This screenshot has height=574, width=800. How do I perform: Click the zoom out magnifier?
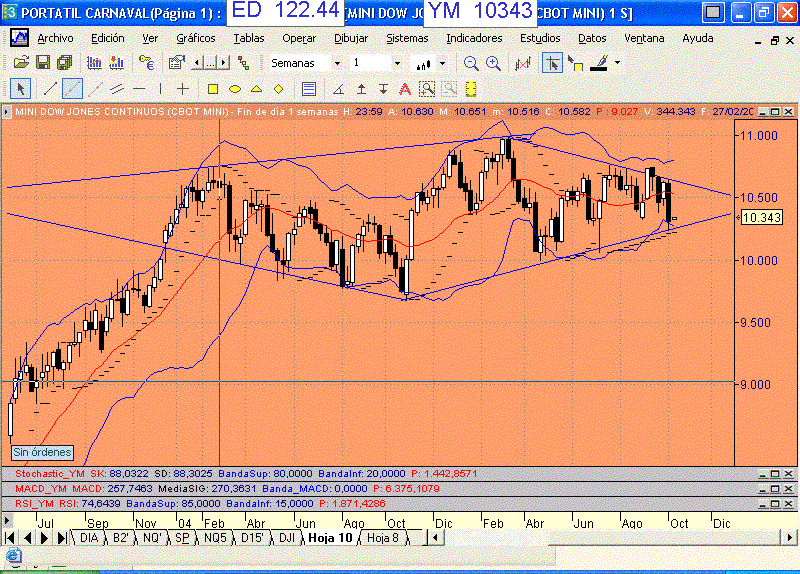(x=471, y=62)
